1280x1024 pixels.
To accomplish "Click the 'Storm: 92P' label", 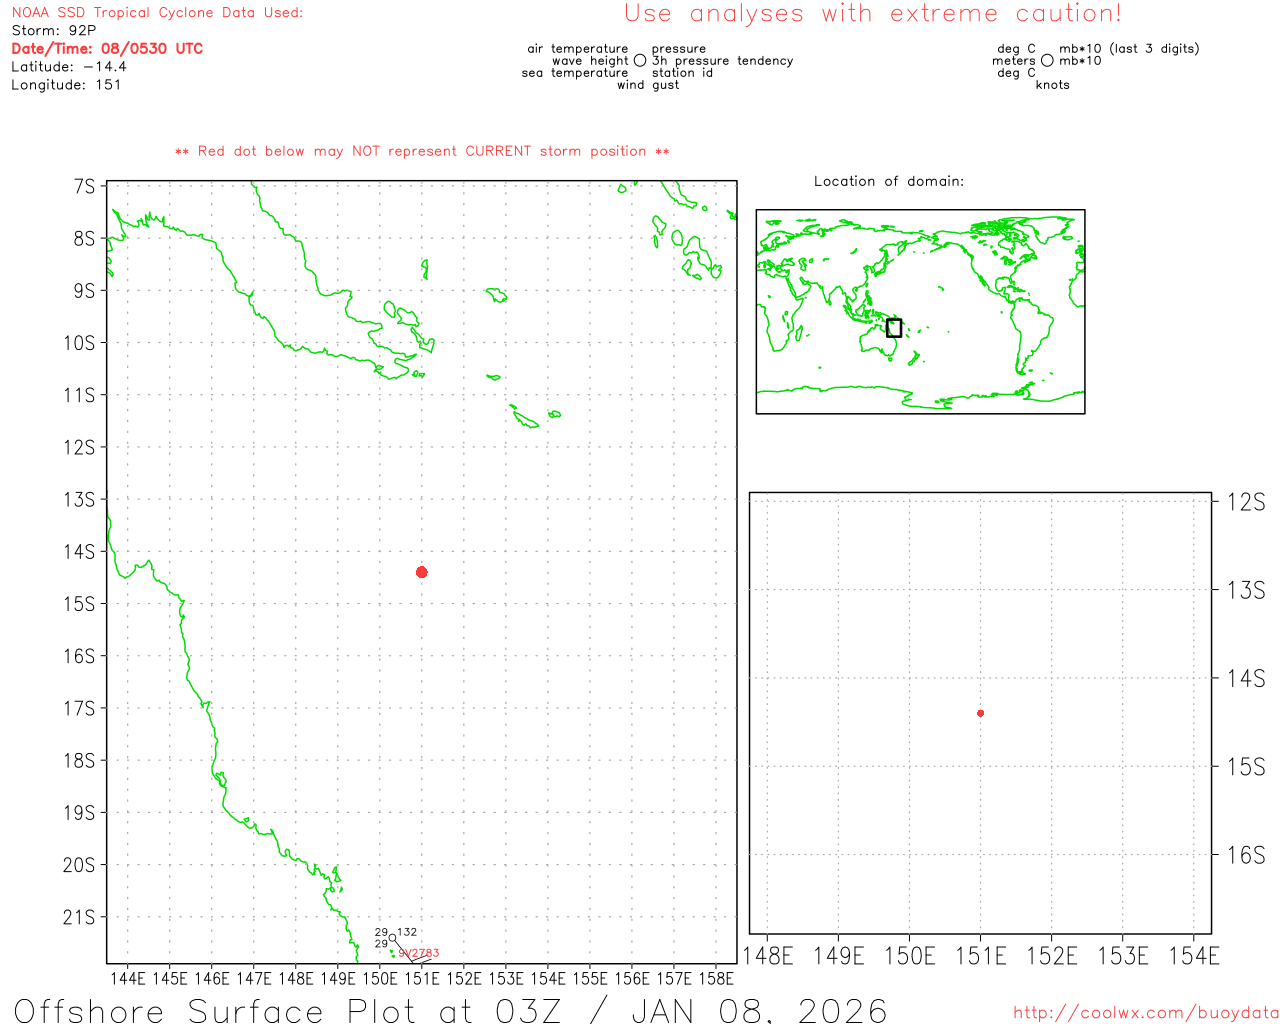I will 54,31.
